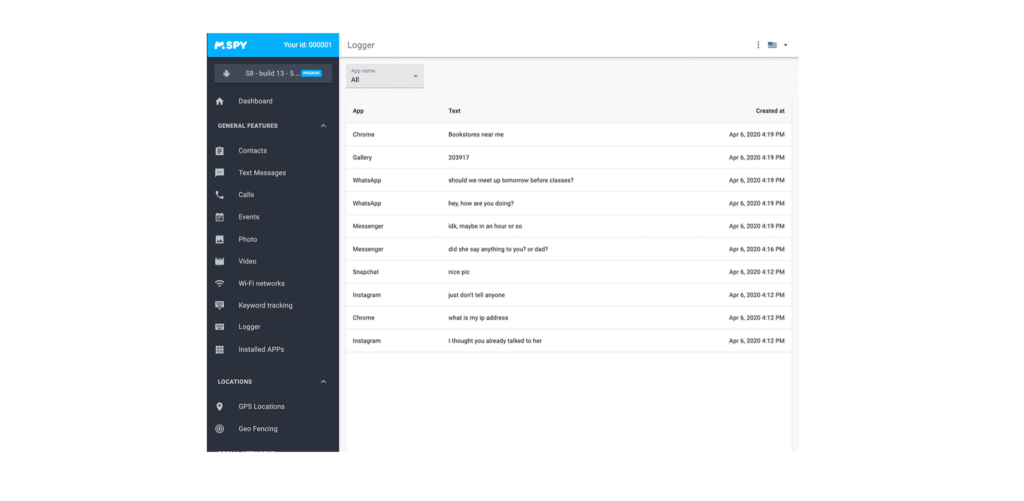Open the App name filter dropdown
The height and width of the screenshot is (501, 1024).
[x=385, y=76]
